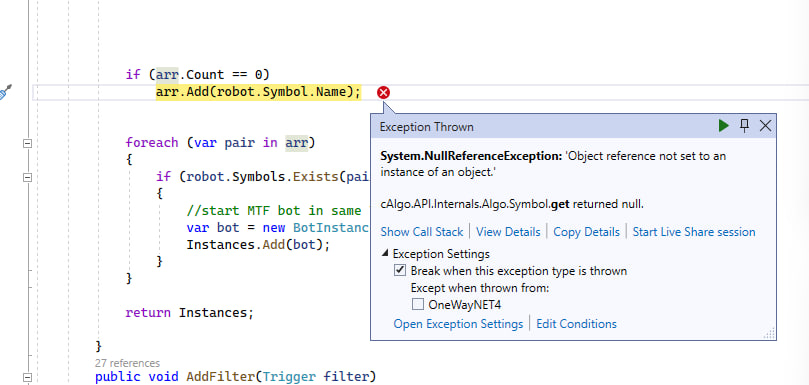Click Copy Details link

[x=586, y=232]
